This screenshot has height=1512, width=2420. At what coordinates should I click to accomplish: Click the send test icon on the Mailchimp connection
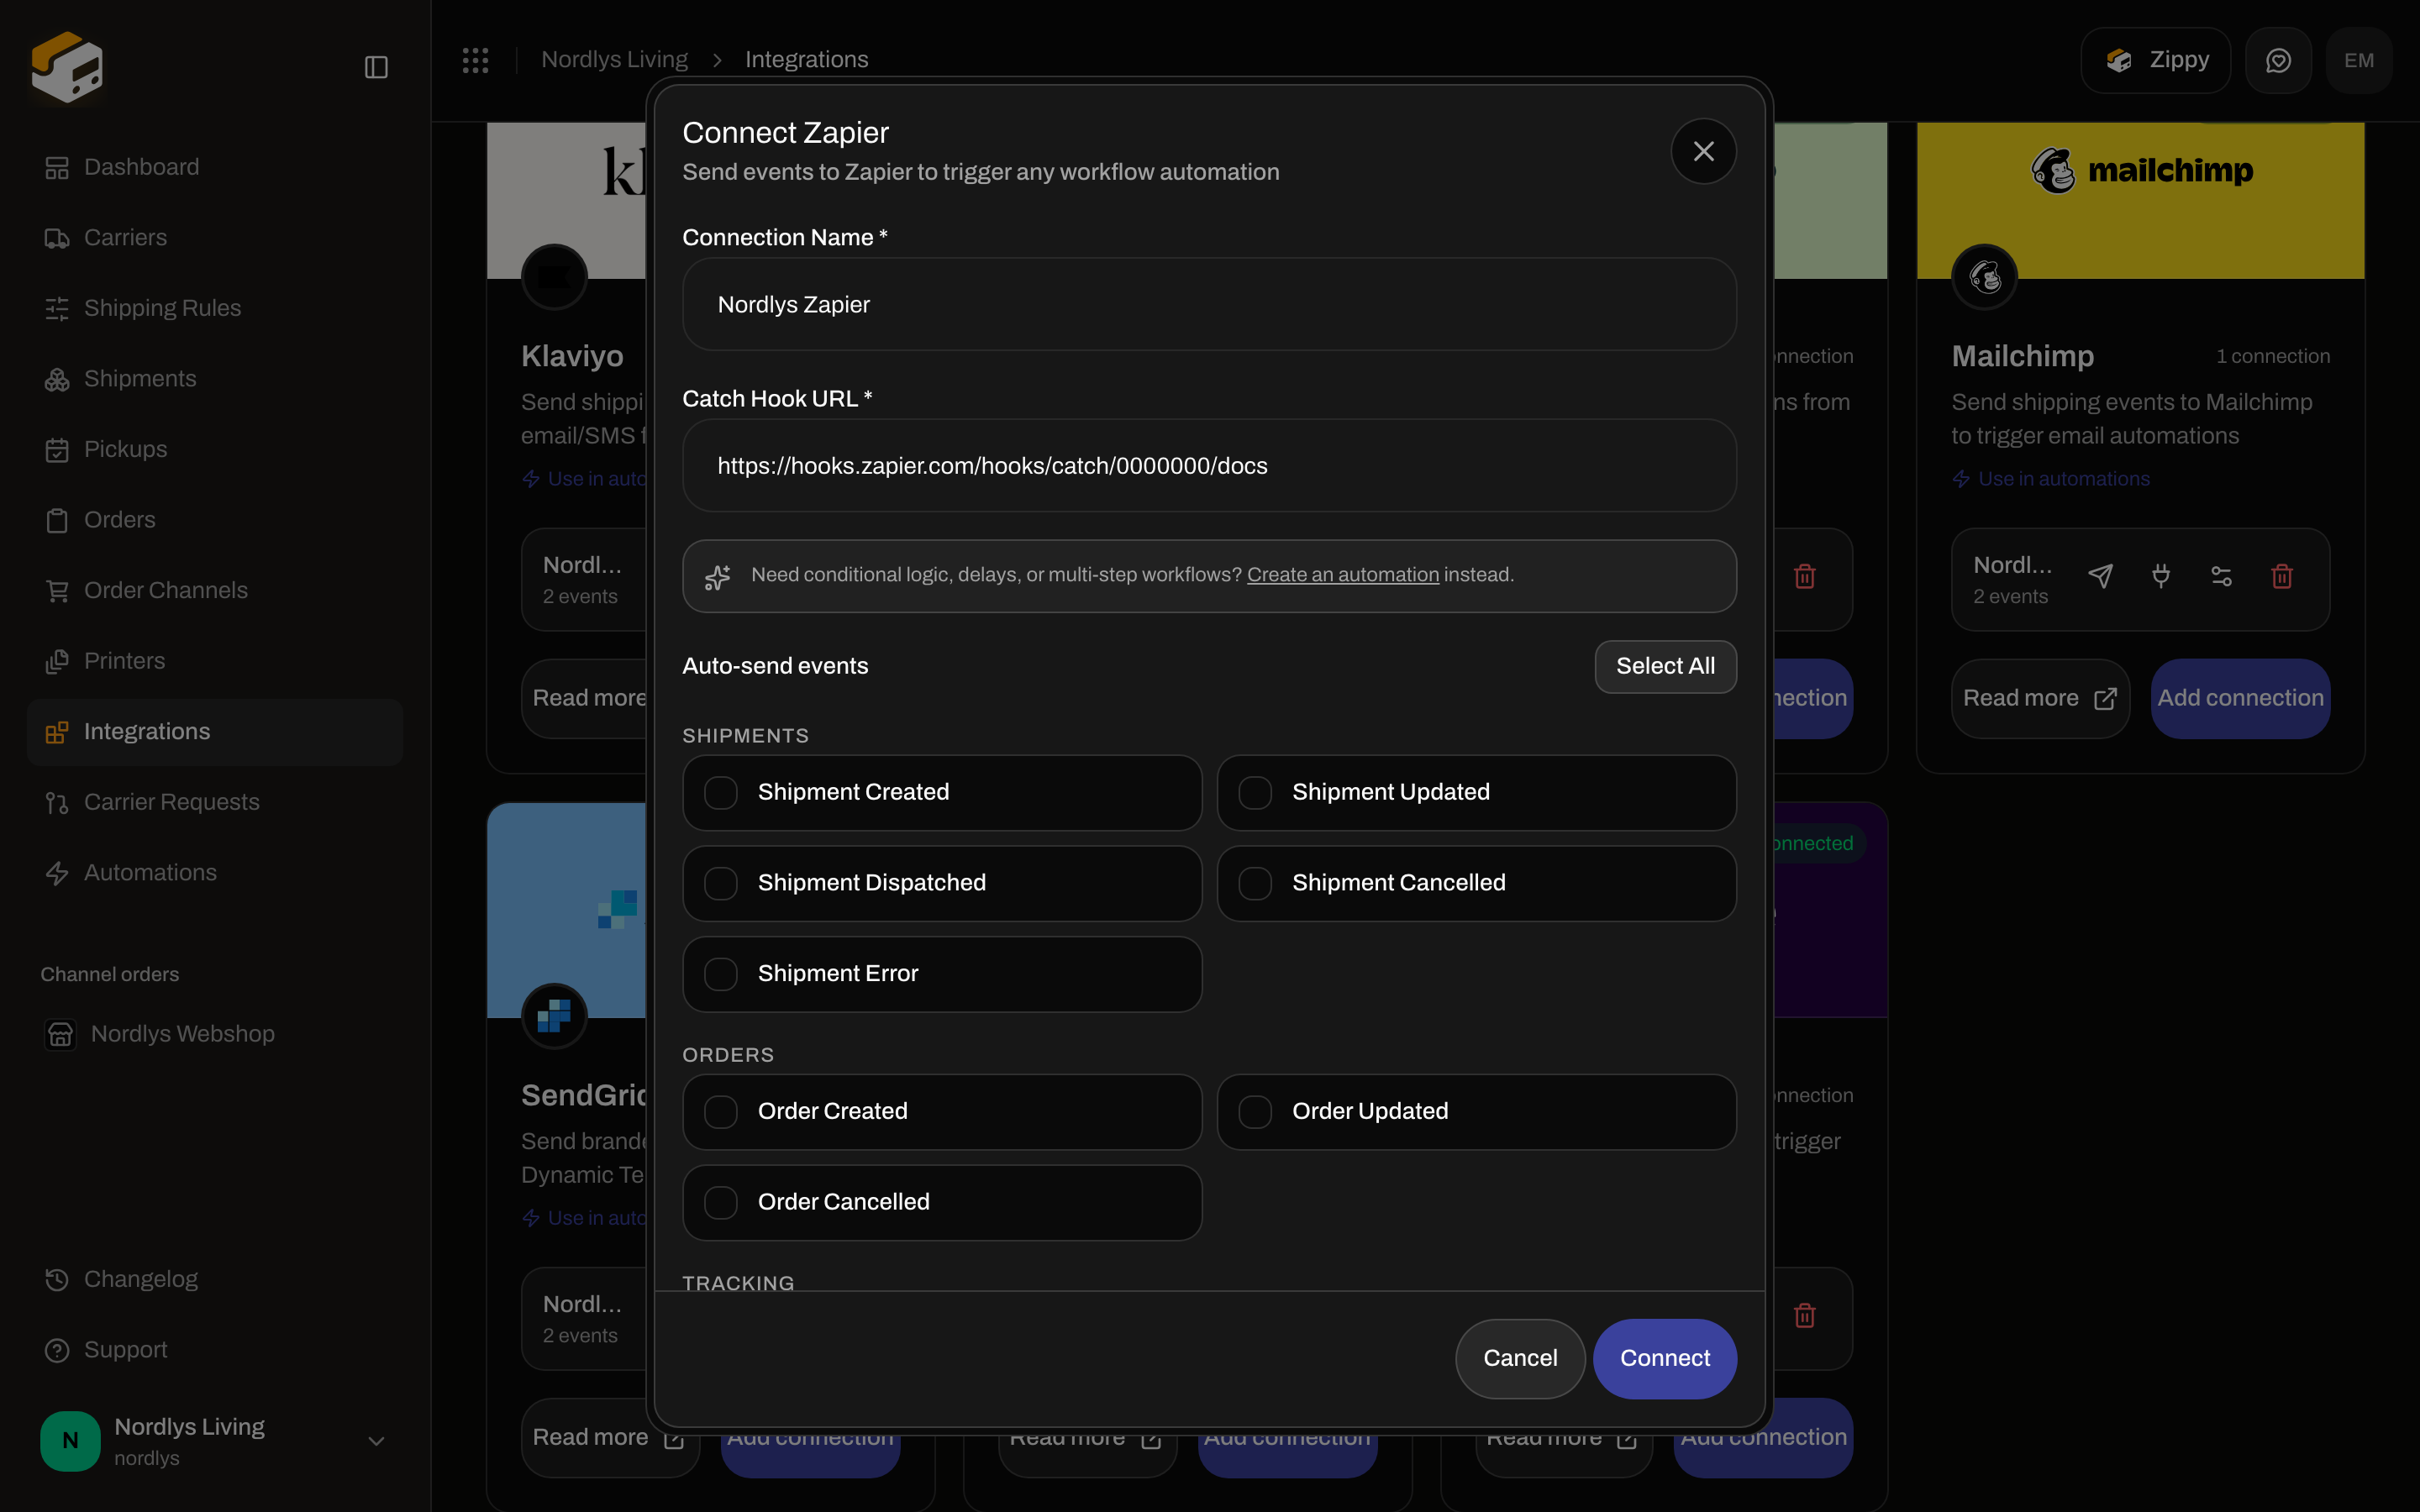[x=2100, y=576]
